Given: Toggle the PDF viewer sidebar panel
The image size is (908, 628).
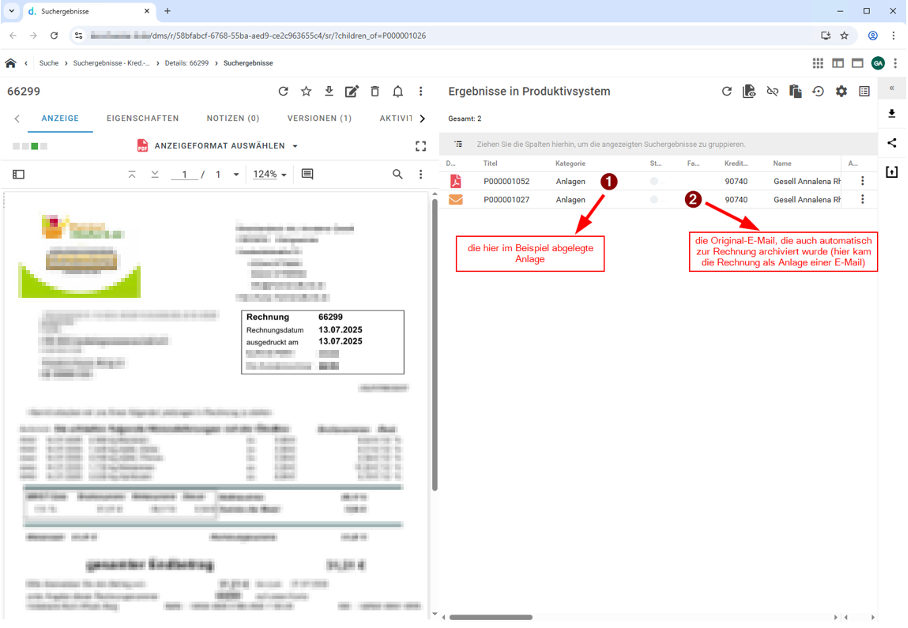Looking at the screenshot, I should [19, 174].
